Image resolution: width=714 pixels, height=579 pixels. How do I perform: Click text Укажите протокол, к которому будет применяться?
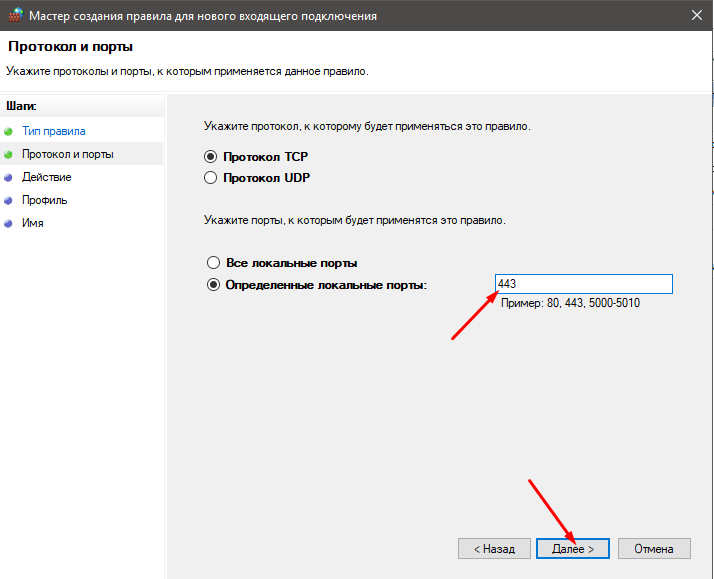click(367, 126)
